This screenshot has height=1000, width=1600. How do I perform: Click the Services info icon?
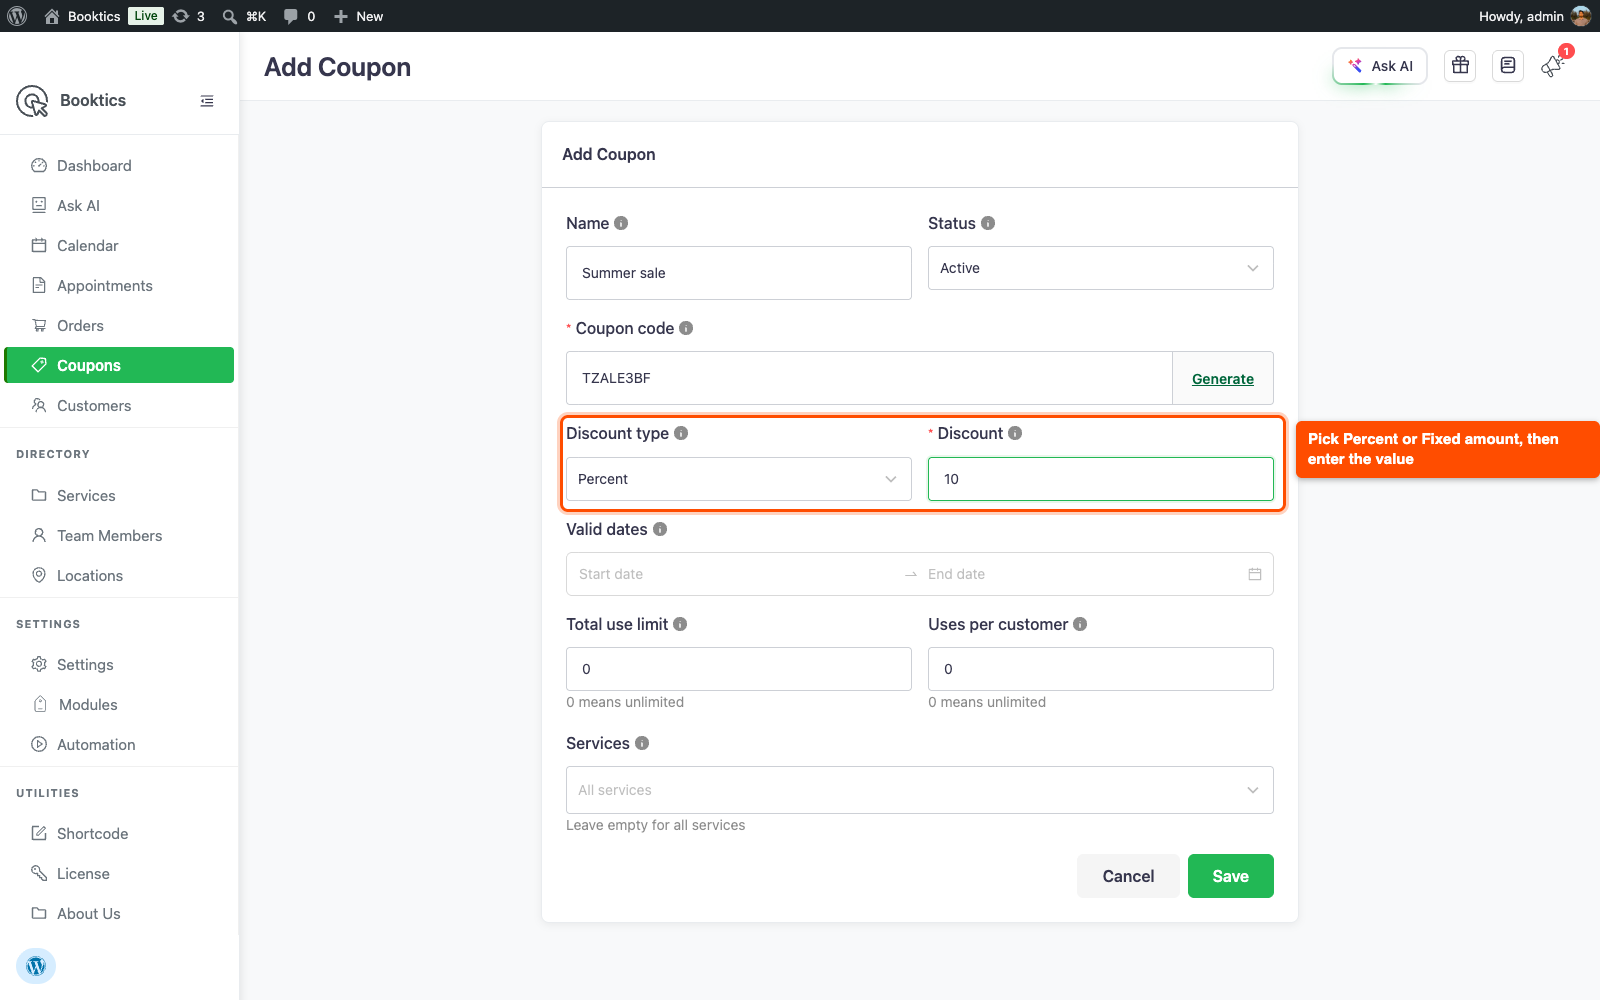pos(642,743)
